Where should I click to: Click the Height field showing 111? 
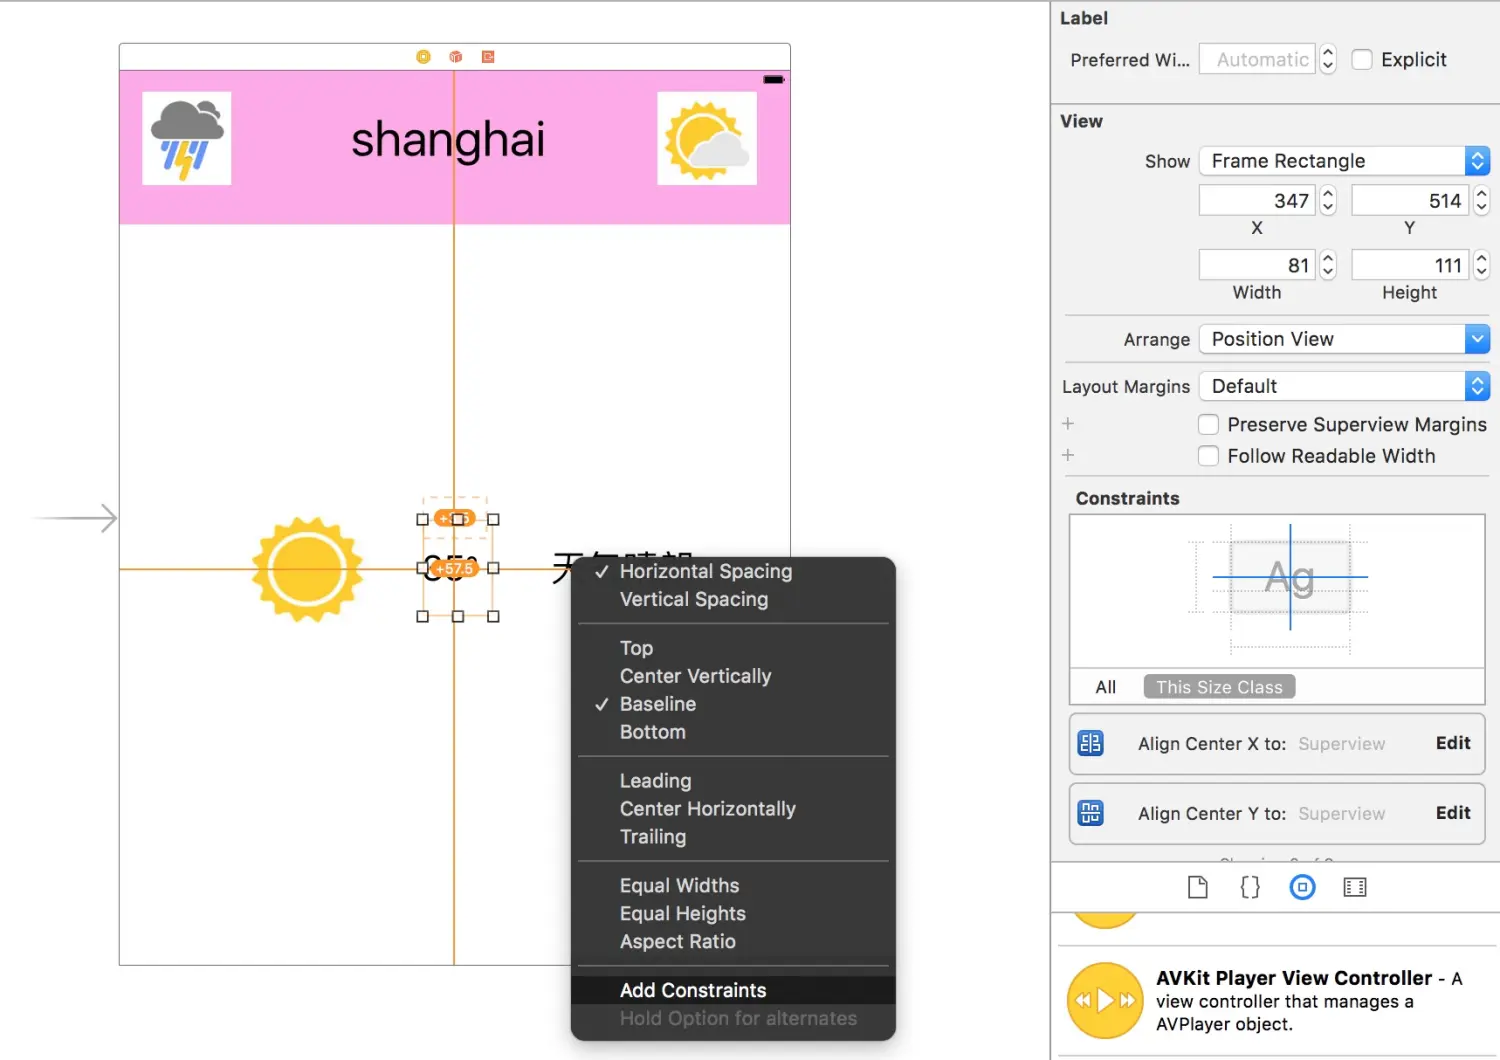[1410, 265]
